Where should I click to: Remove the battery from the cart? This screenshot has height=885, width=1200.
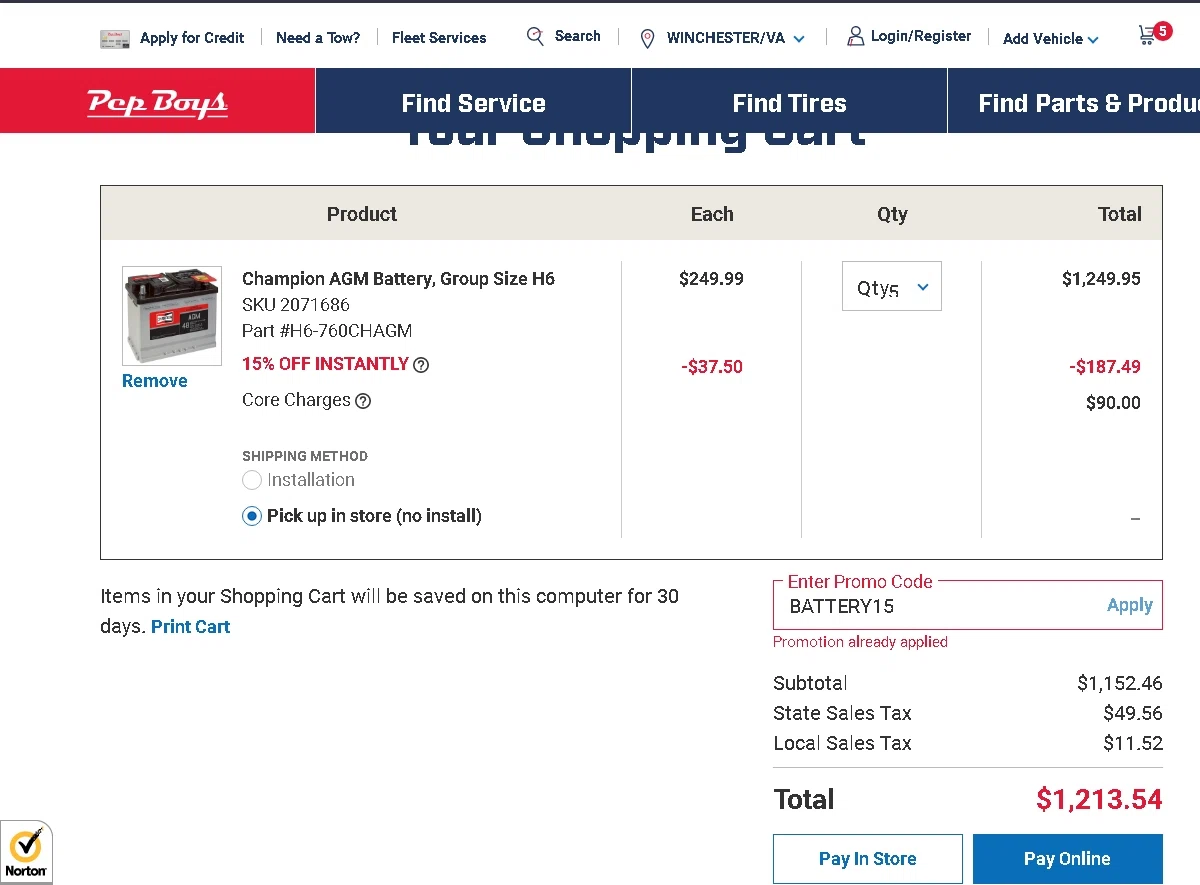(x=155, y=381)
